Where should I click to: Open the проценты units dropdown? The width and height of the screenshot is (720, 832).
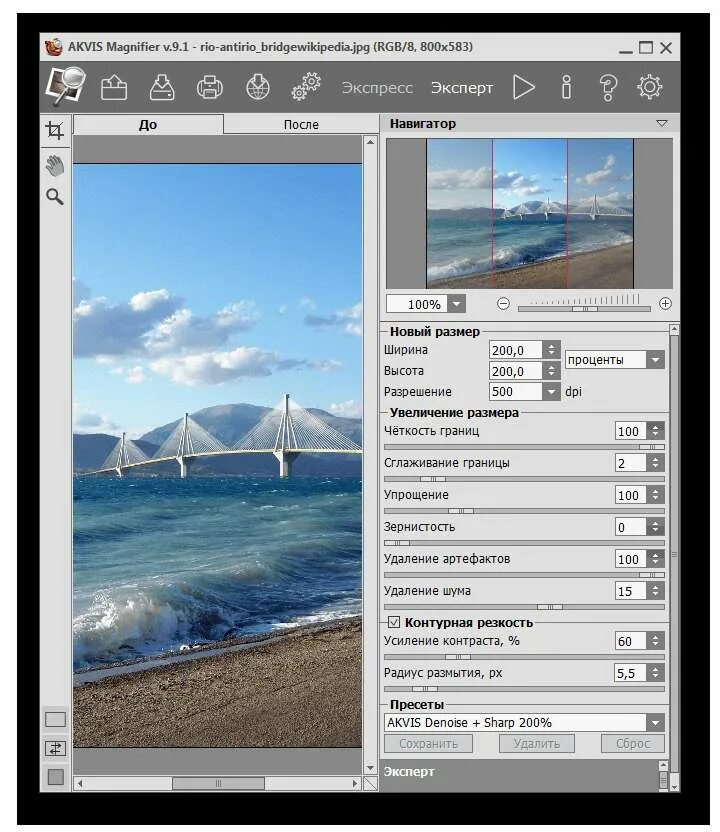(x=656, y=360)
